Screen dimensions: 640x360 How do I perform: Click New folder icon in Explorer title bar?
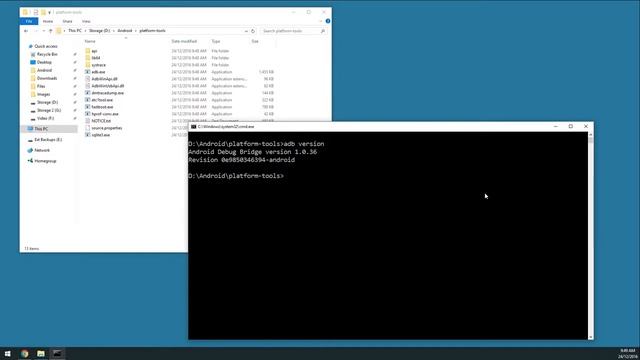(43, 12)
